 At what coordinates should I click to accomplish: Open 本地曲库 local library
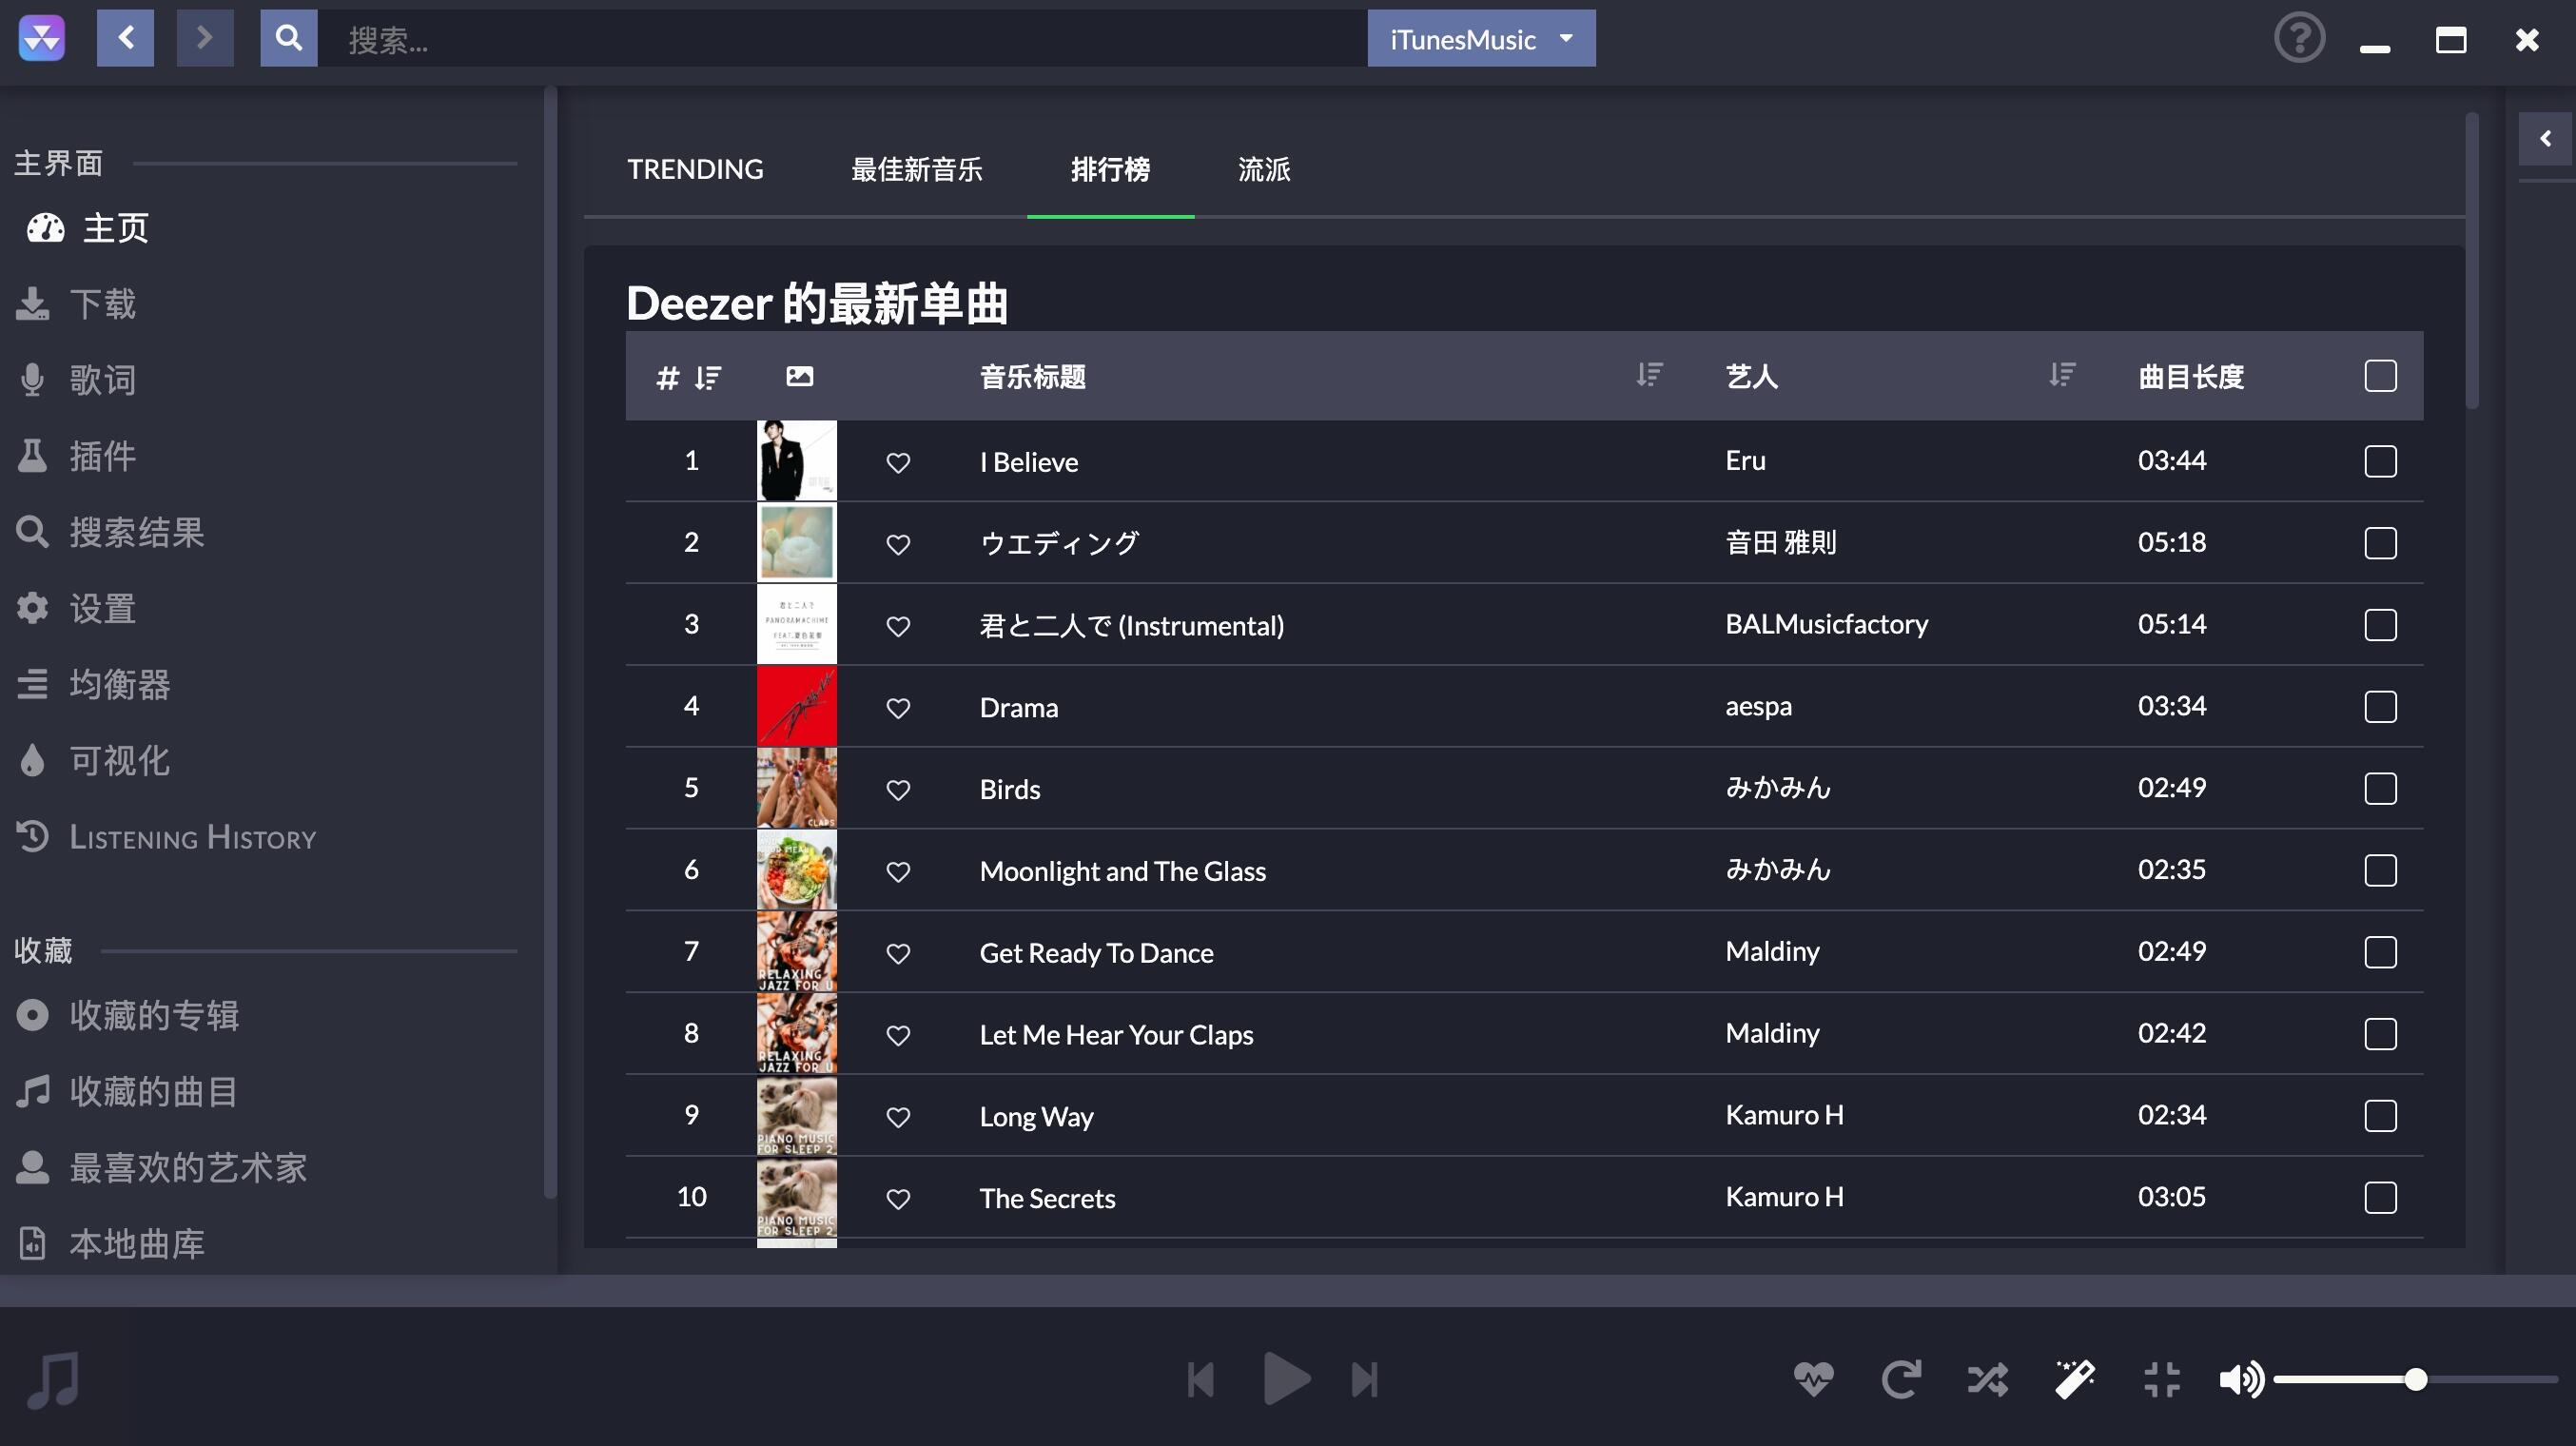(110, 1243)
